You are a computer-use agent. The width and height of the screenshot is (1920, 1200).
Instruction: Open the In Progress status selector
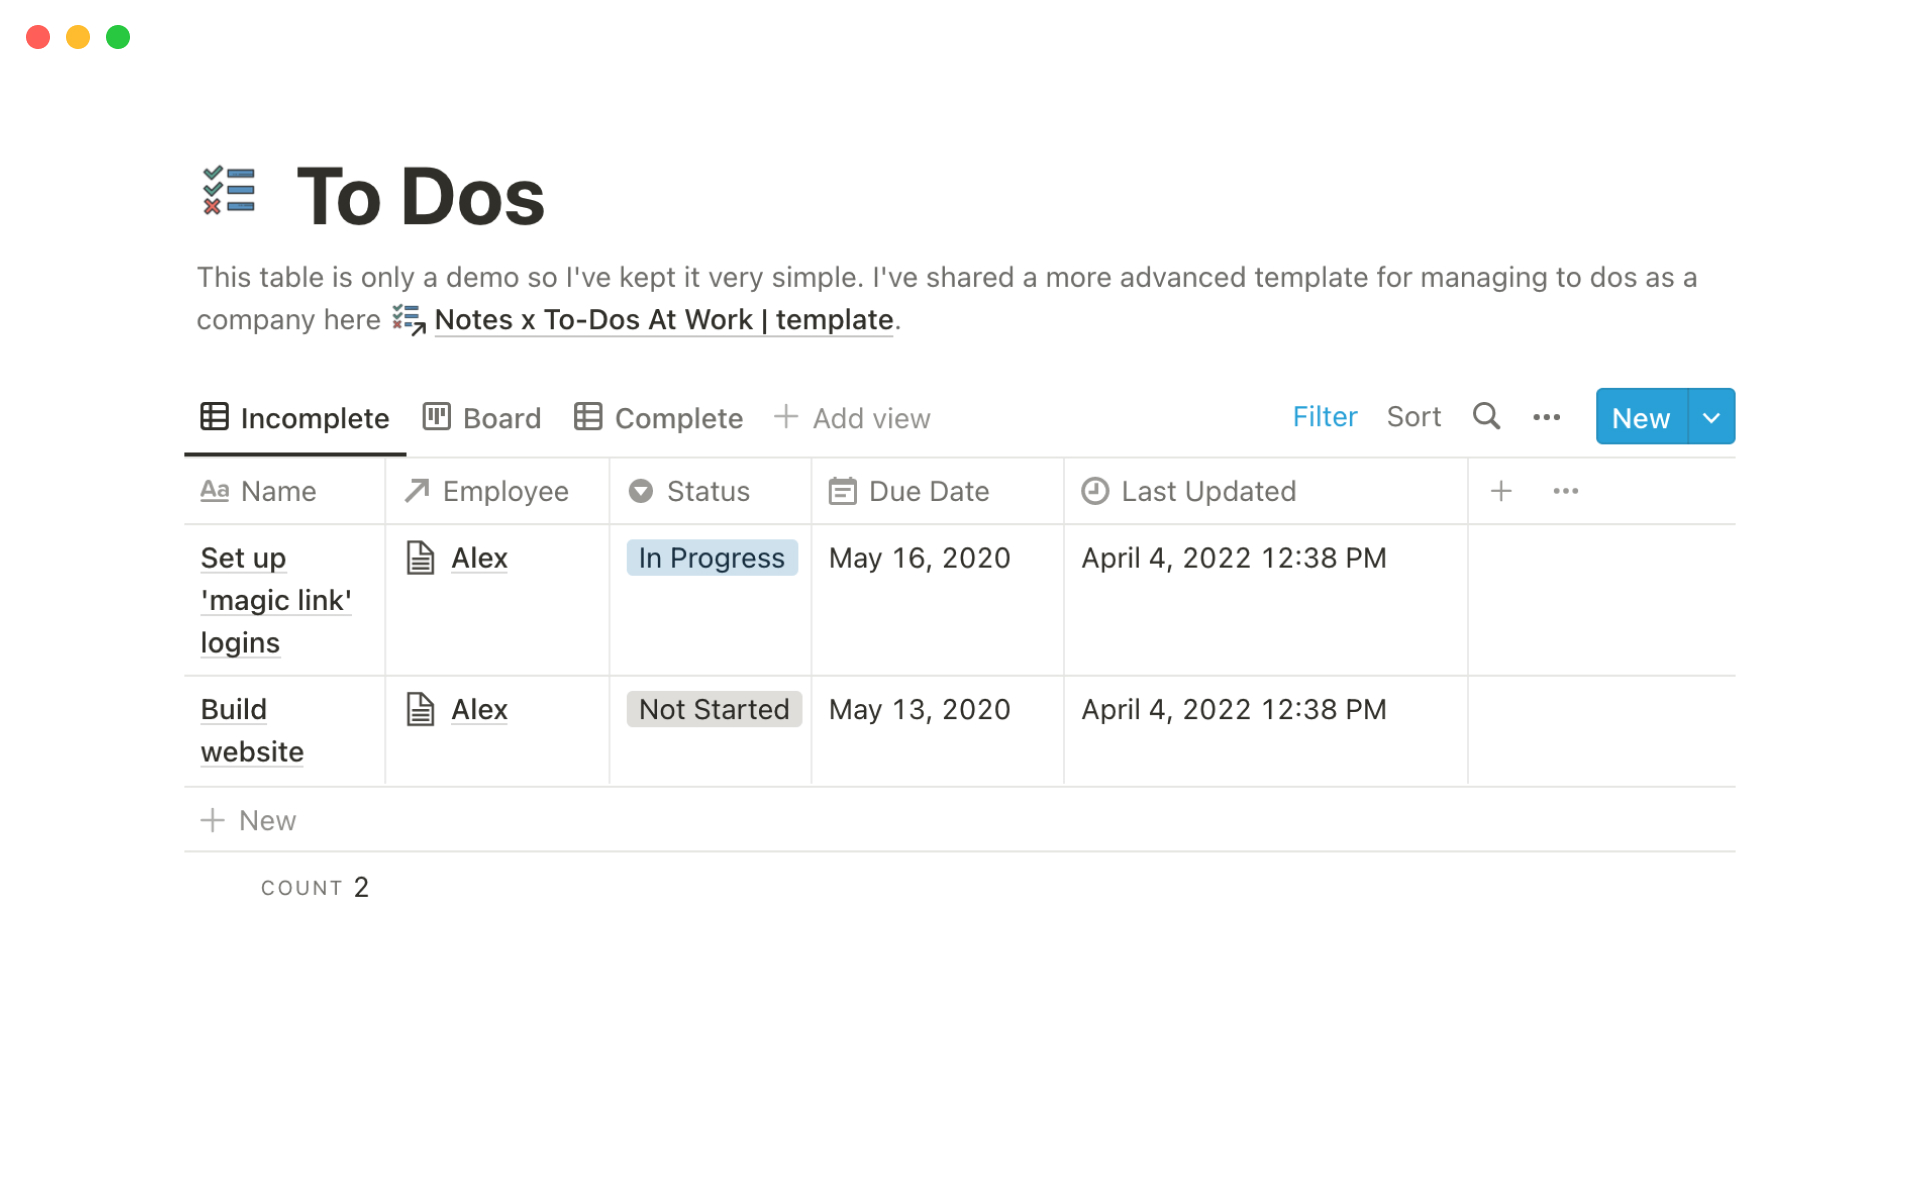coord(711,558)
